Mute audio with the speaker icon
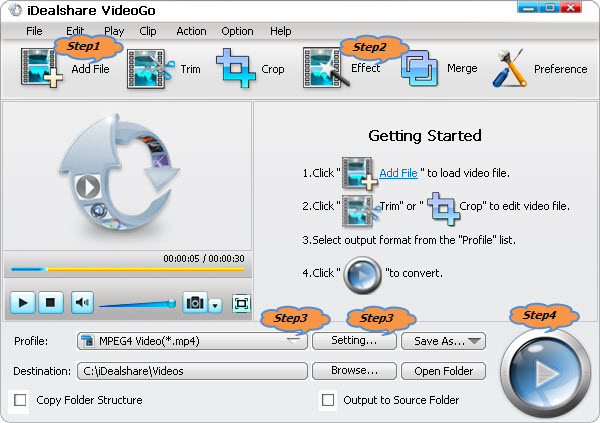The width and height of the screenshot is (600, 423). (82, 303)
